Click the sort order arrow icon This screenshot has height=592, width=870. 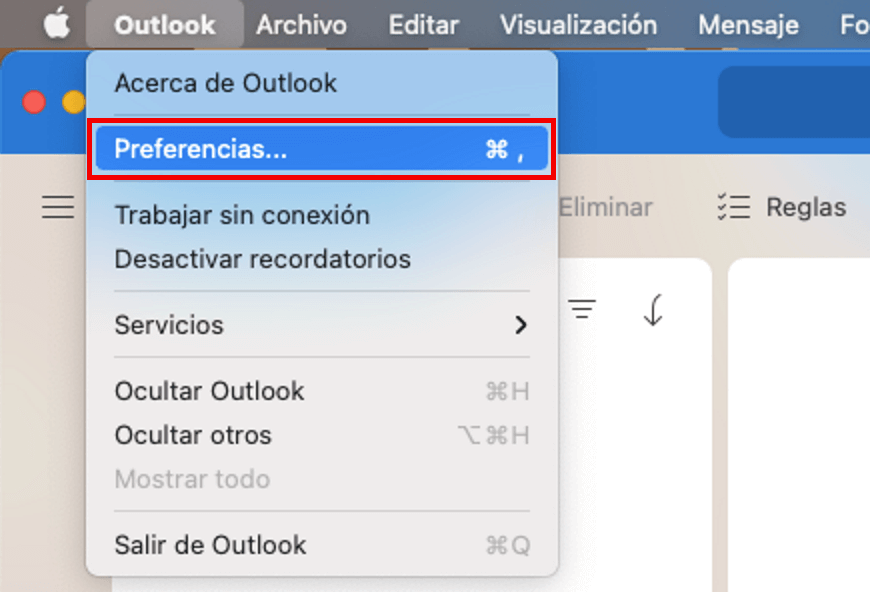[653, 310]
